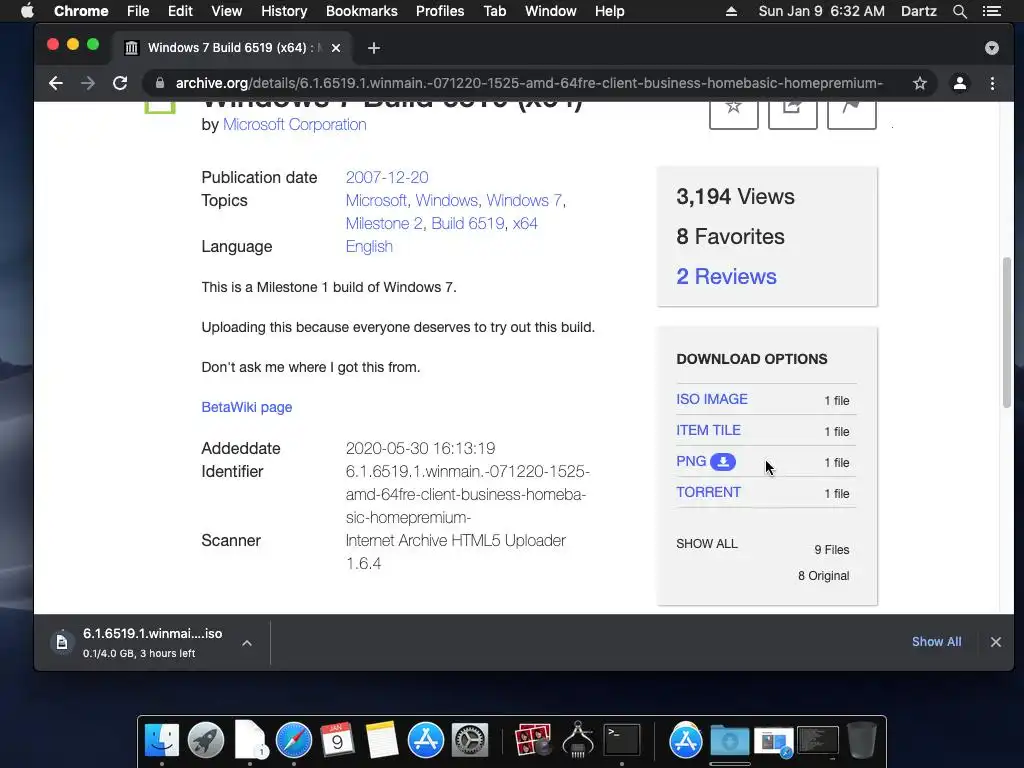Click the page's vertical scrollbar thumb
The height and width of the screenshot is (768, 1024).
1006,333
